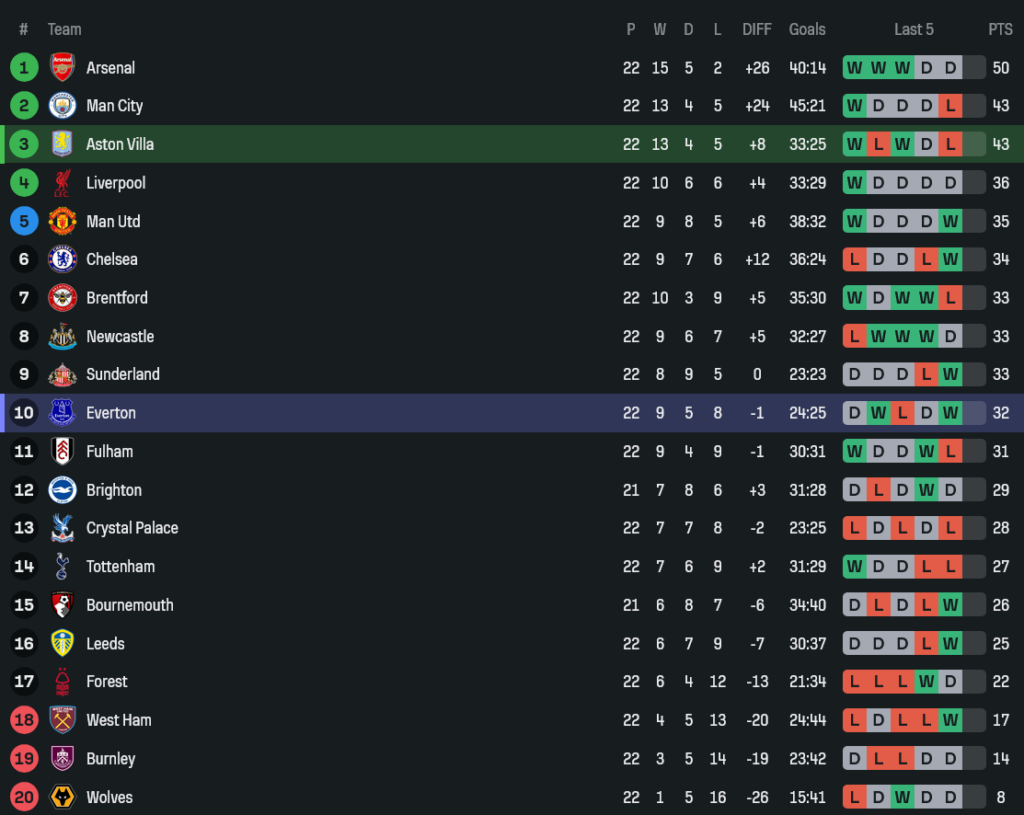Click the Everton club badge

(x=62, y=413)
